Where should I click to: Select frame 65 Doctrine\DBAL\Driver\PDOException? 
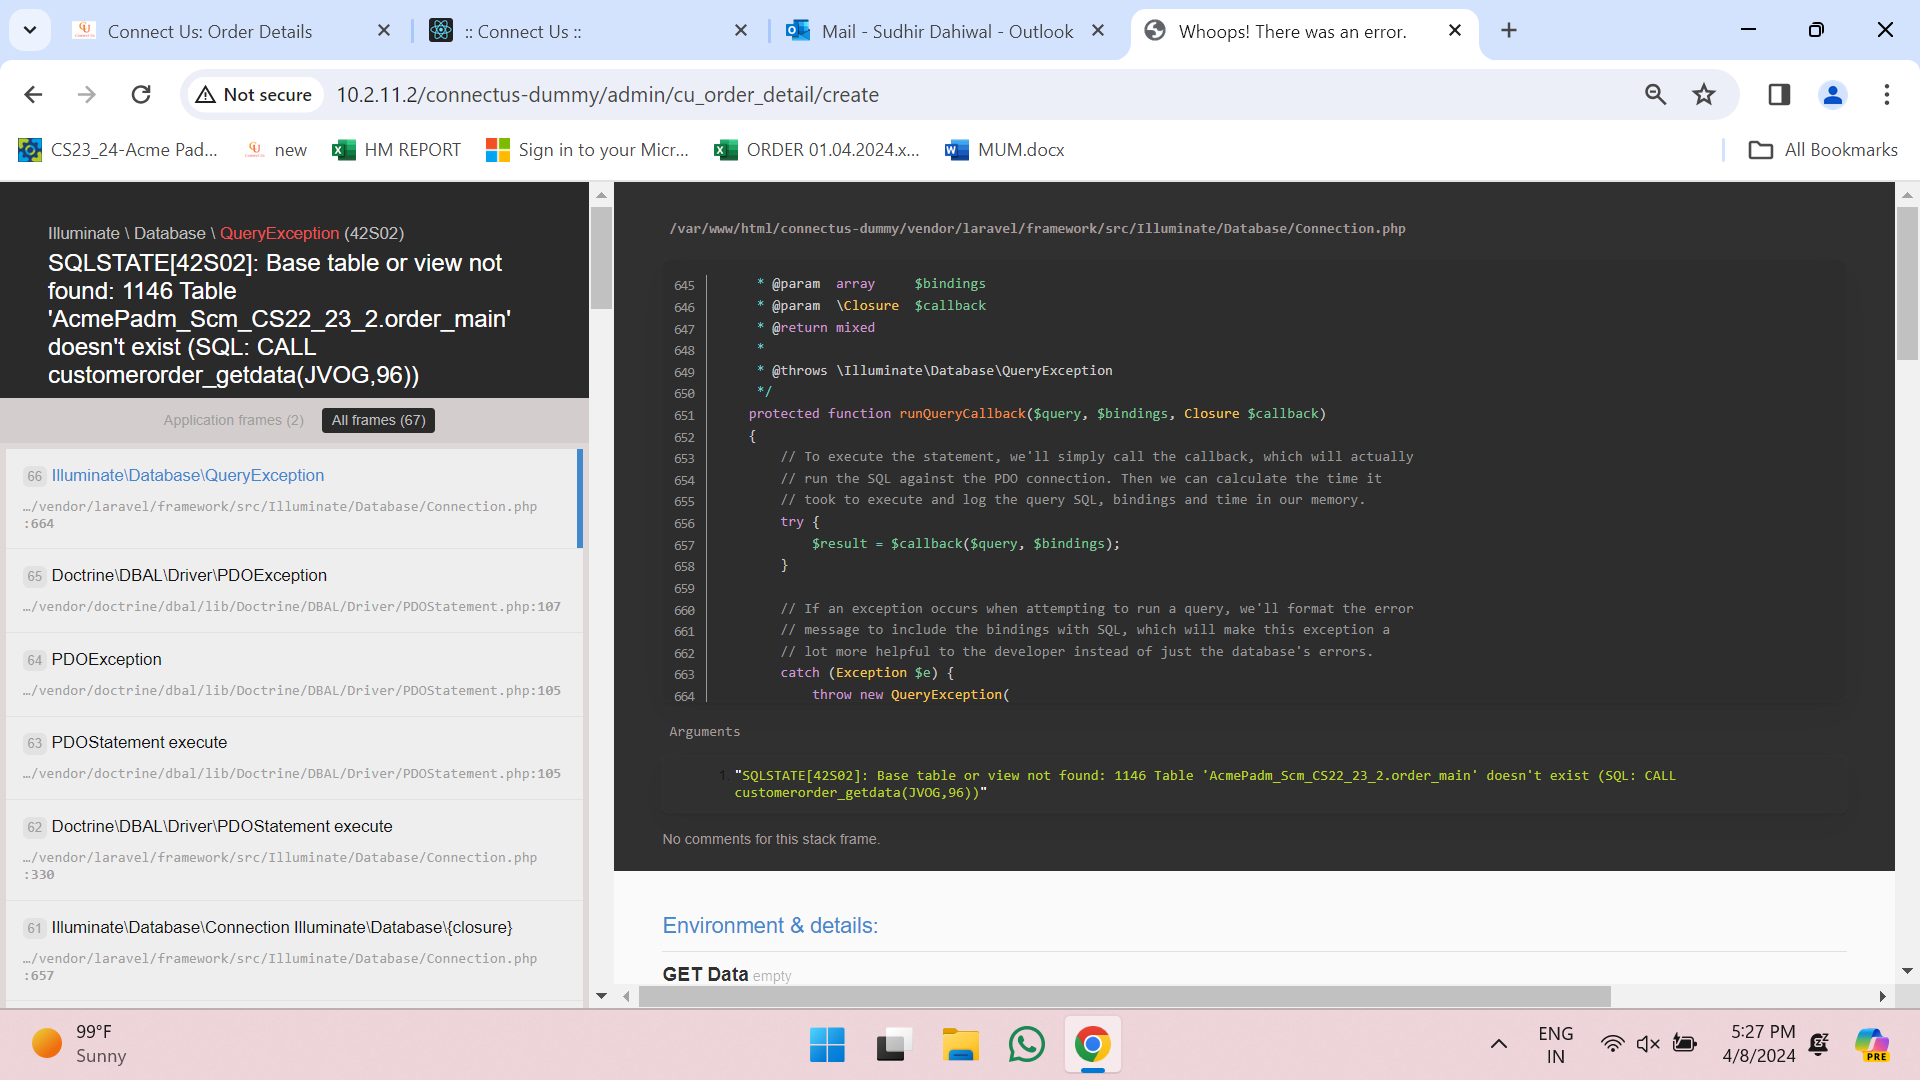pyautogui.click(x=293, y=590)
